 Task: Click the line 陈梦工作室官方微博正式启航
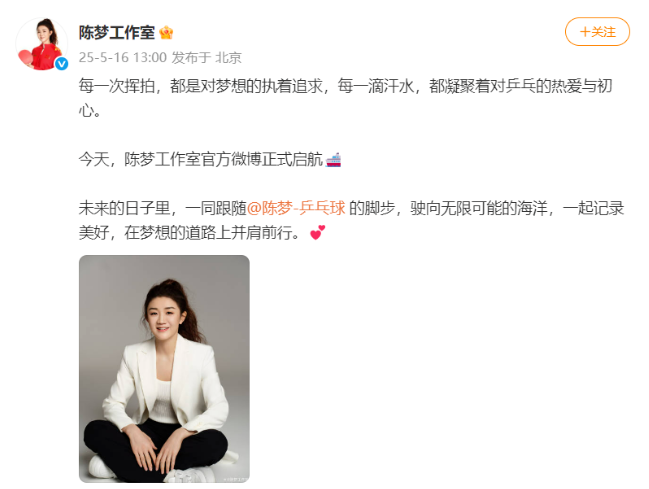(x=224, y=159)
